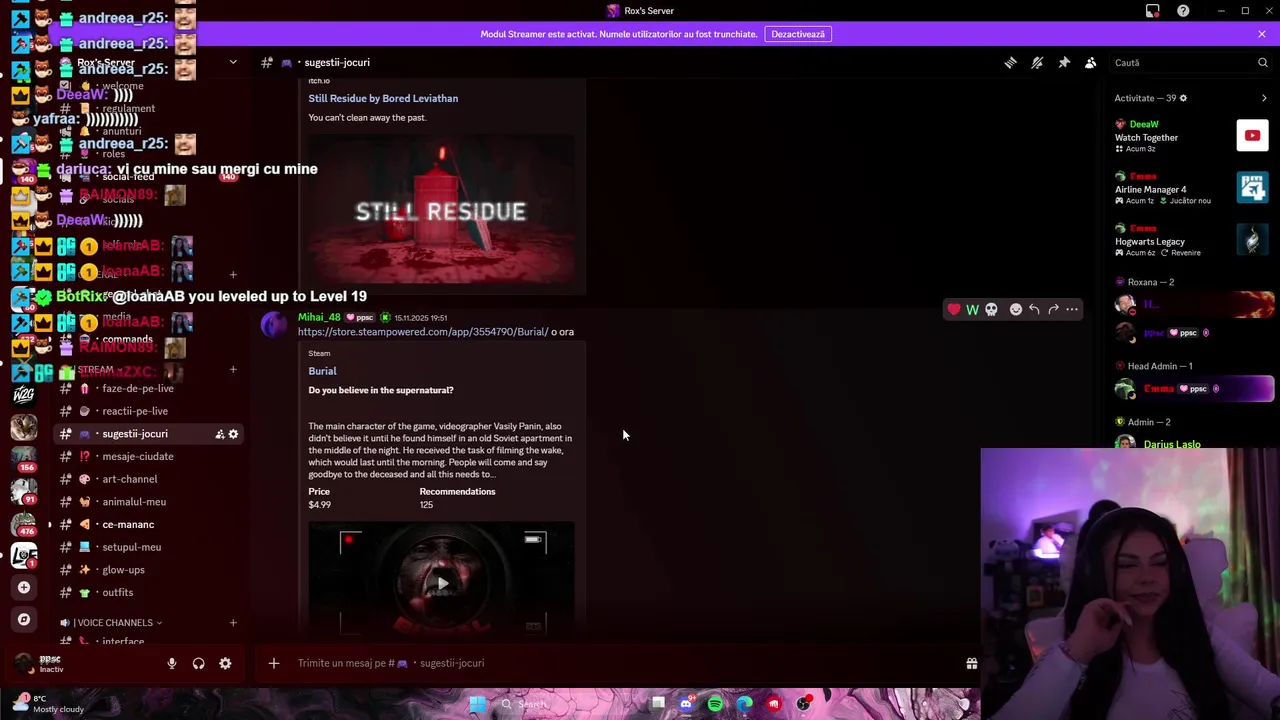Open Mihai_48 user profile name

click(319, 317)
